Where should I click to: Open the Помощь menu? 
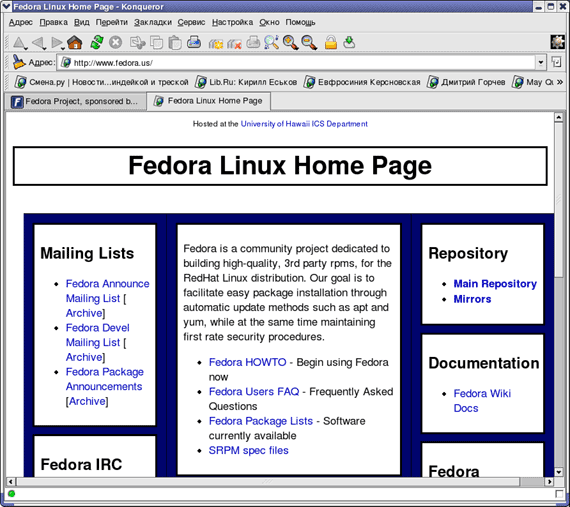[x=300, y=23]
